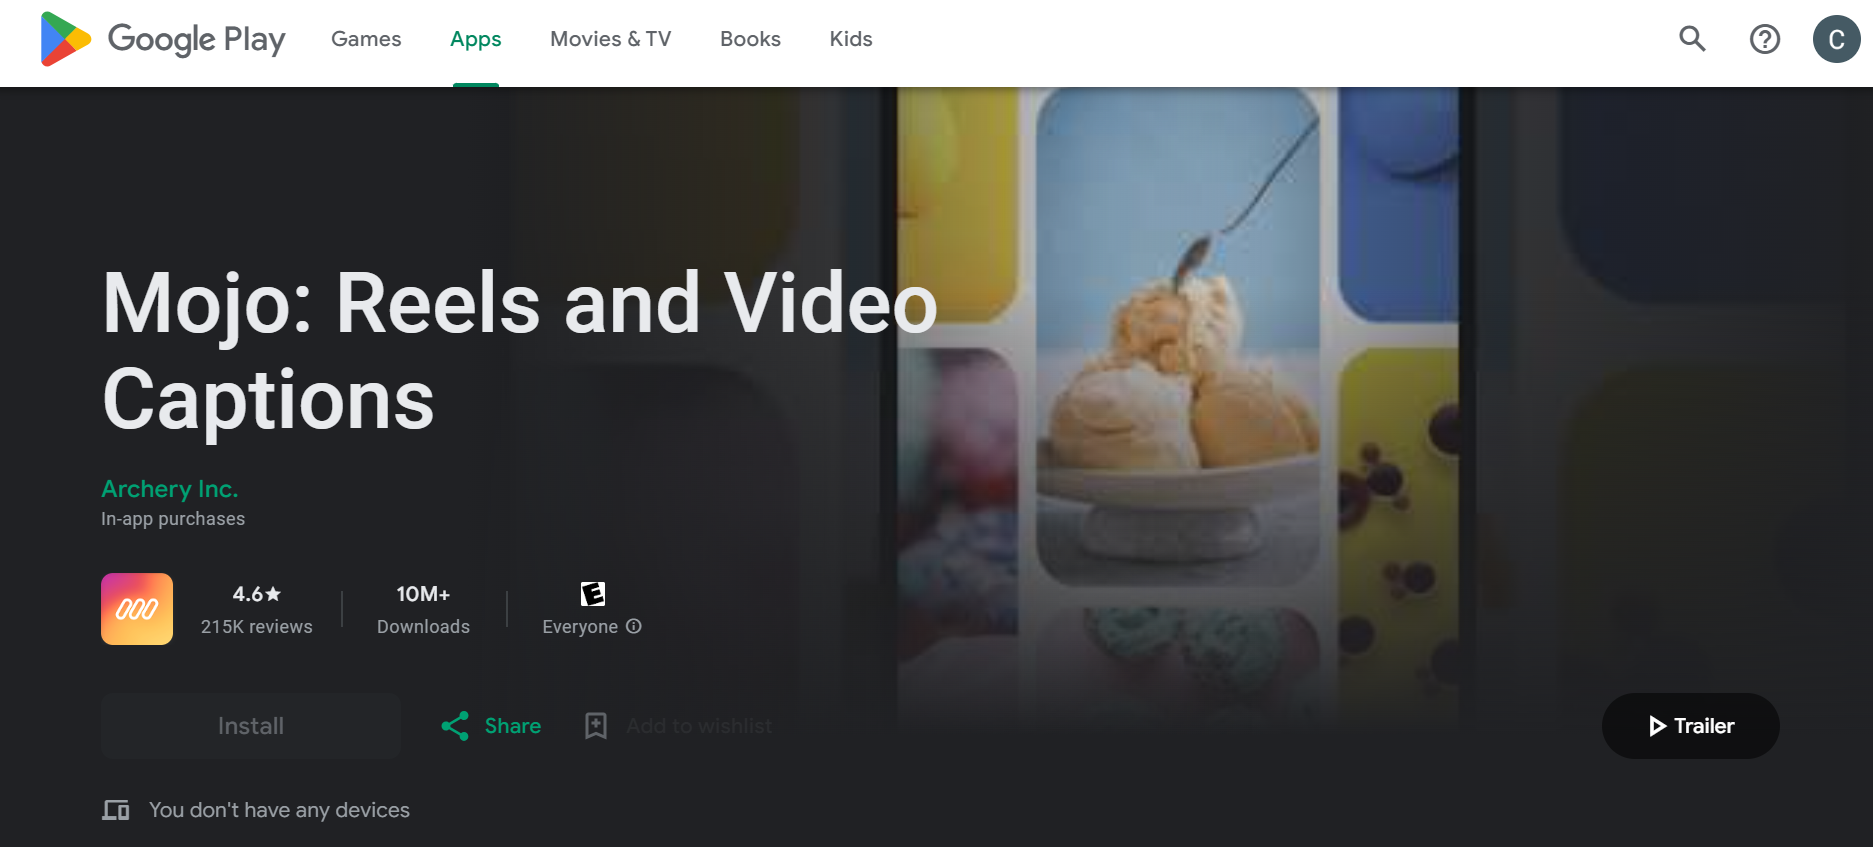
Task: Click the Install button
Action: (x=251, y=726)
